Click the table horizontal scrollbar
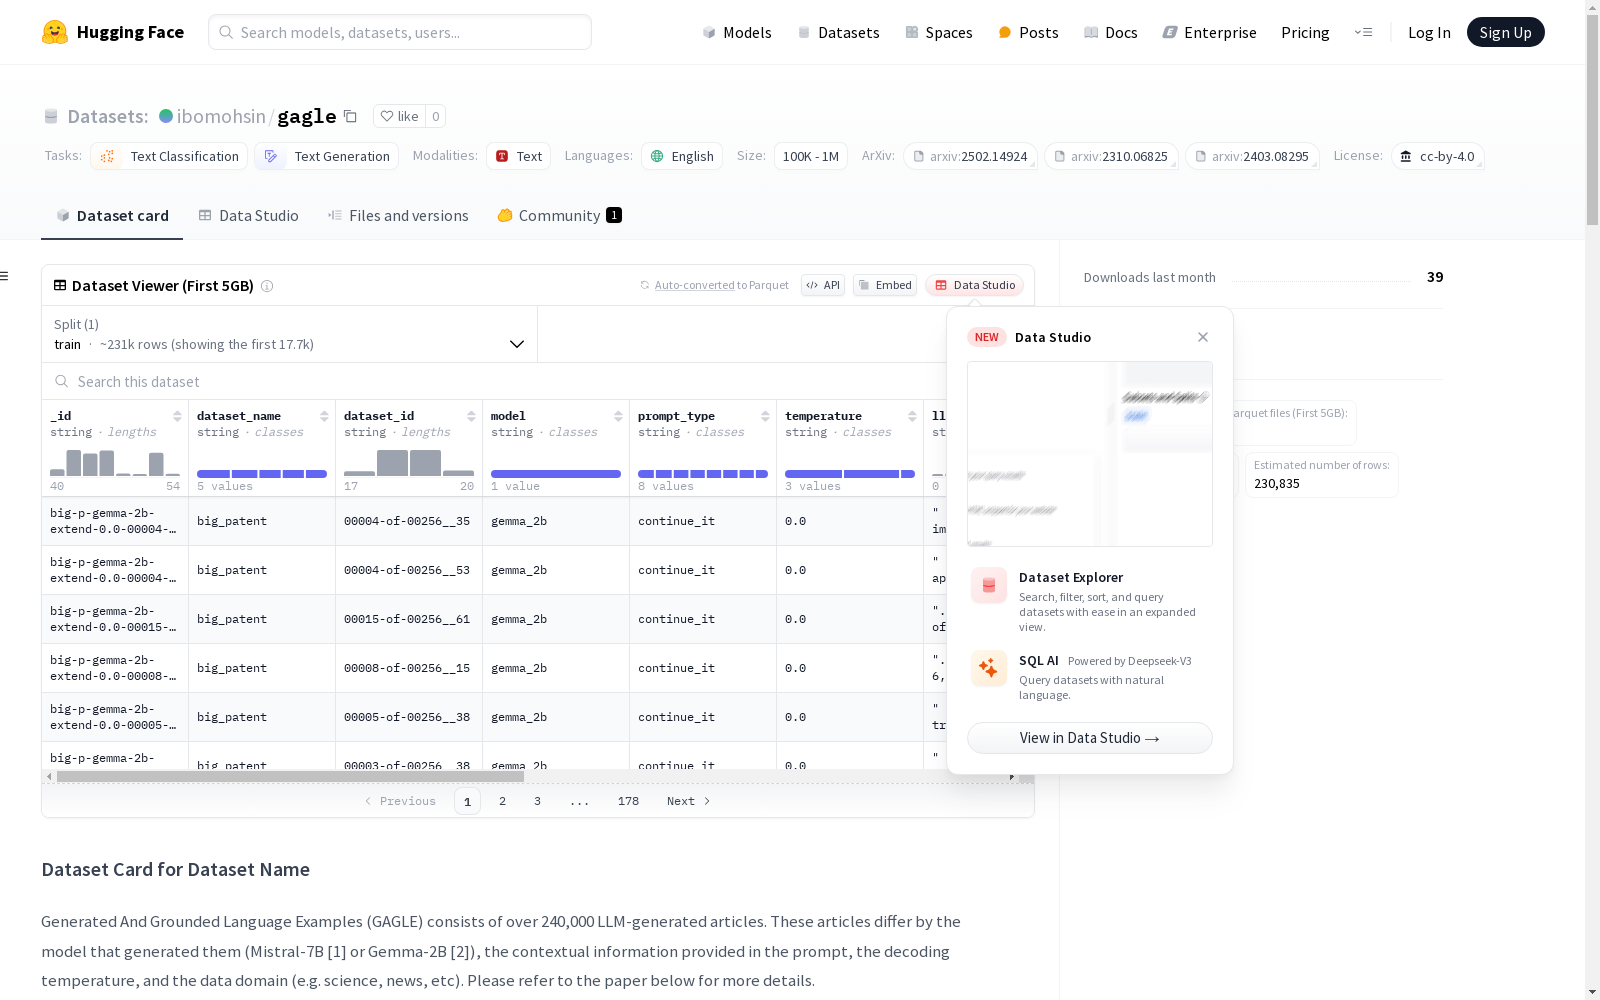 [x=290, y=776]
